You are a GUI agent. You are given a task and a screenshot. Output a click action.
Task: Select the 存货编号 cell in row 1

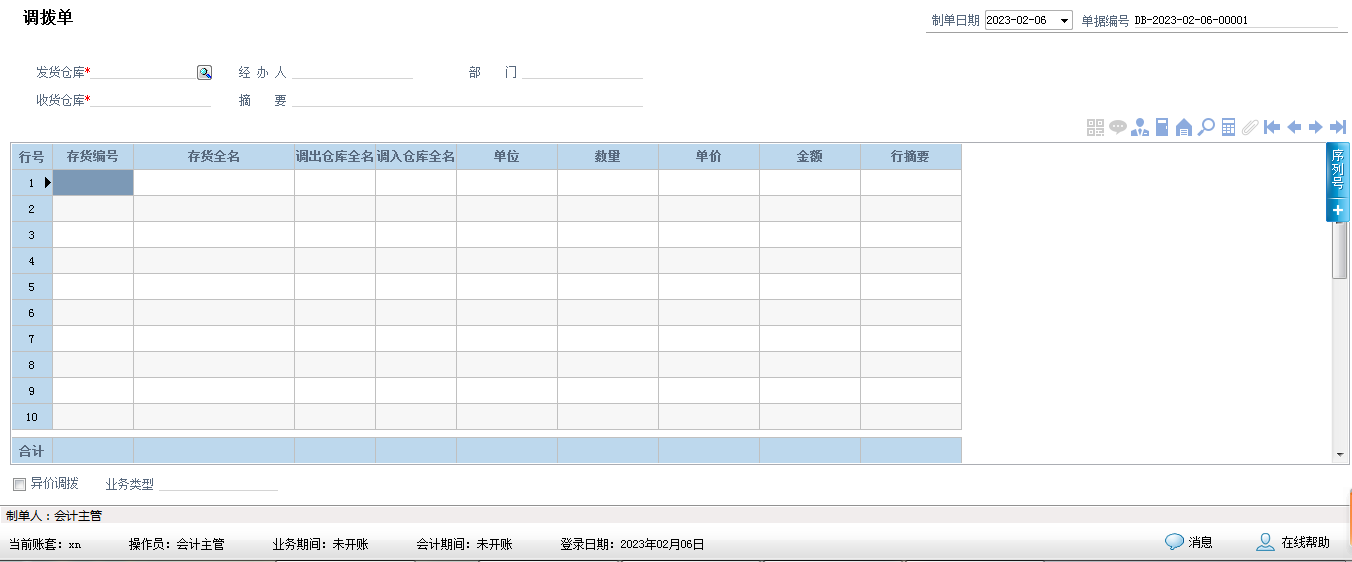93,183
